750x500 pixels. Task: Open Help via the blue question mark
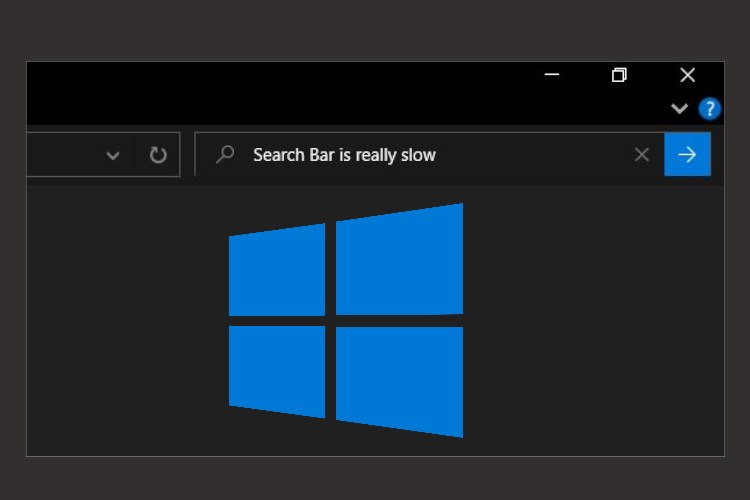(x=709, y=109)
